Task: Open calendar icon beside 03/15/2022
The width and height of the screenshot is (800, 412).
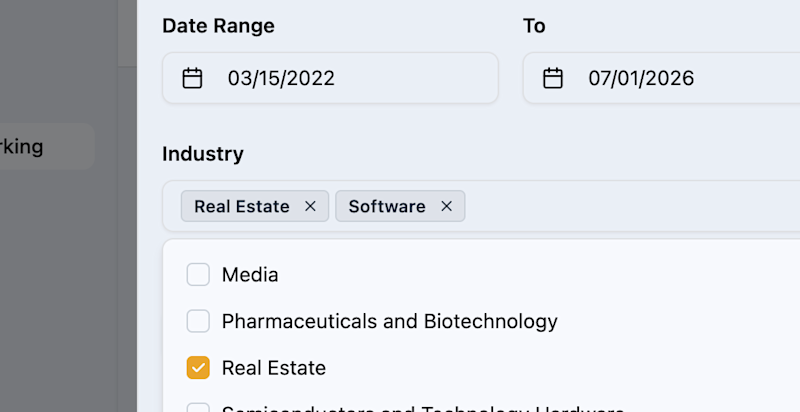Action: [x=192, y=78]
